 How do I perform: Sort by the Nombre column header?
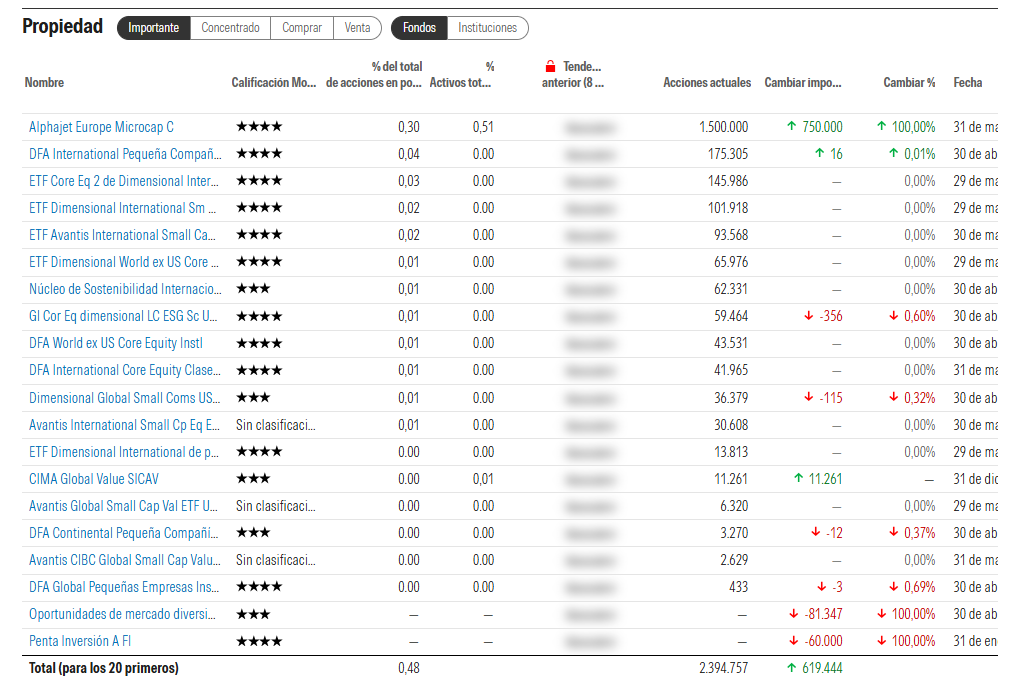(x=44, y=82)
